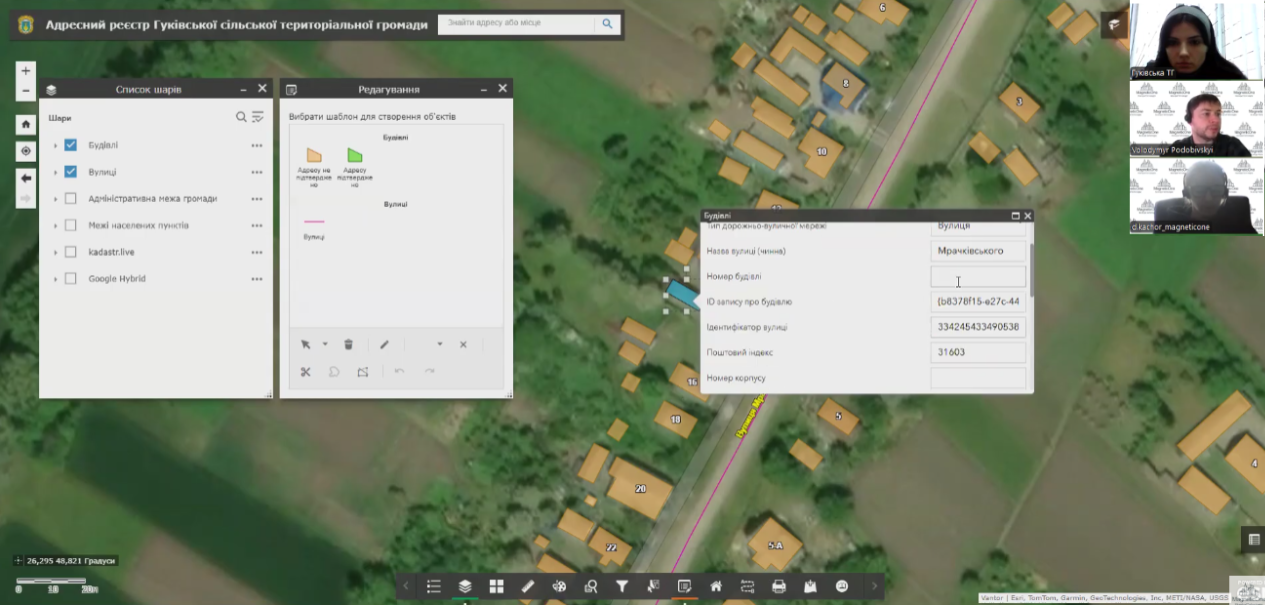Expand the Вулиці layer tree

tap(55, 172)
